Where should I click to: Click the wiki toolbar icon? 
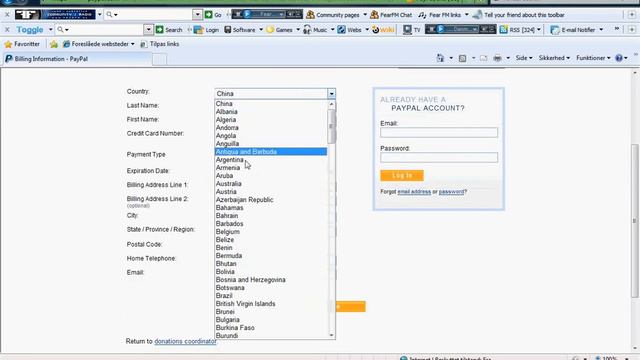383,30
